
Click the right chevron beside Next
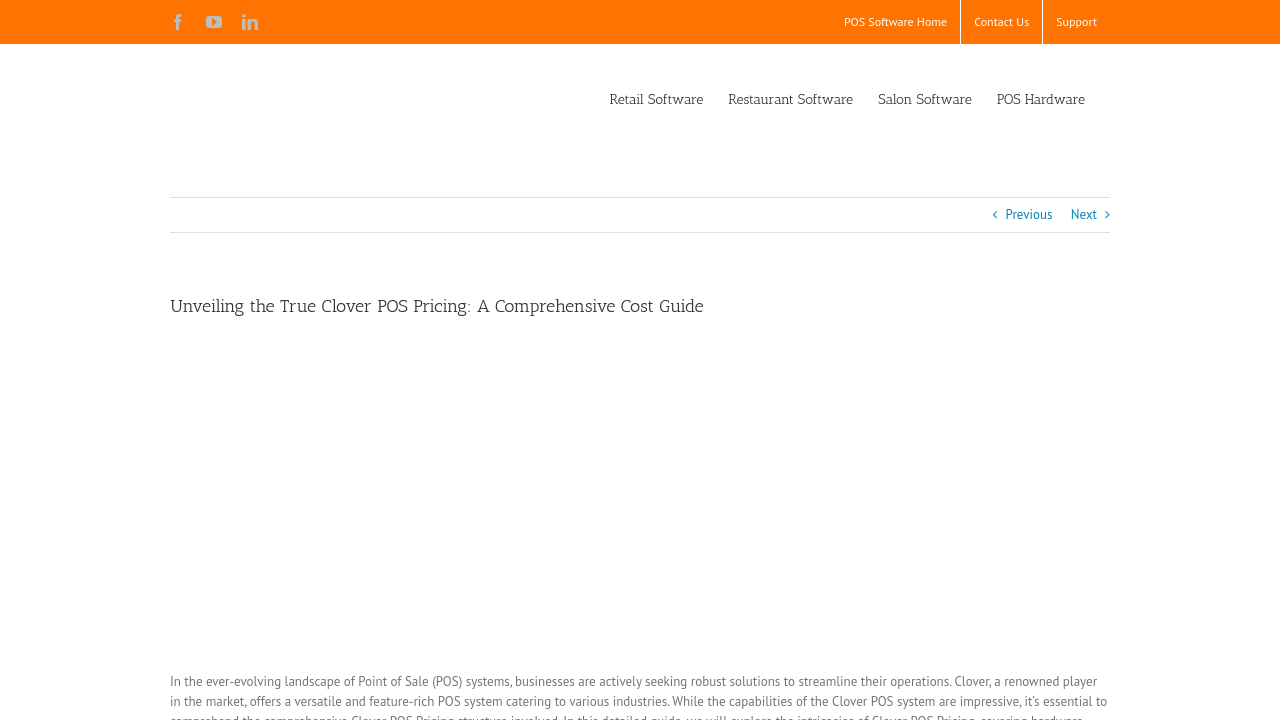coord(1107,215)
